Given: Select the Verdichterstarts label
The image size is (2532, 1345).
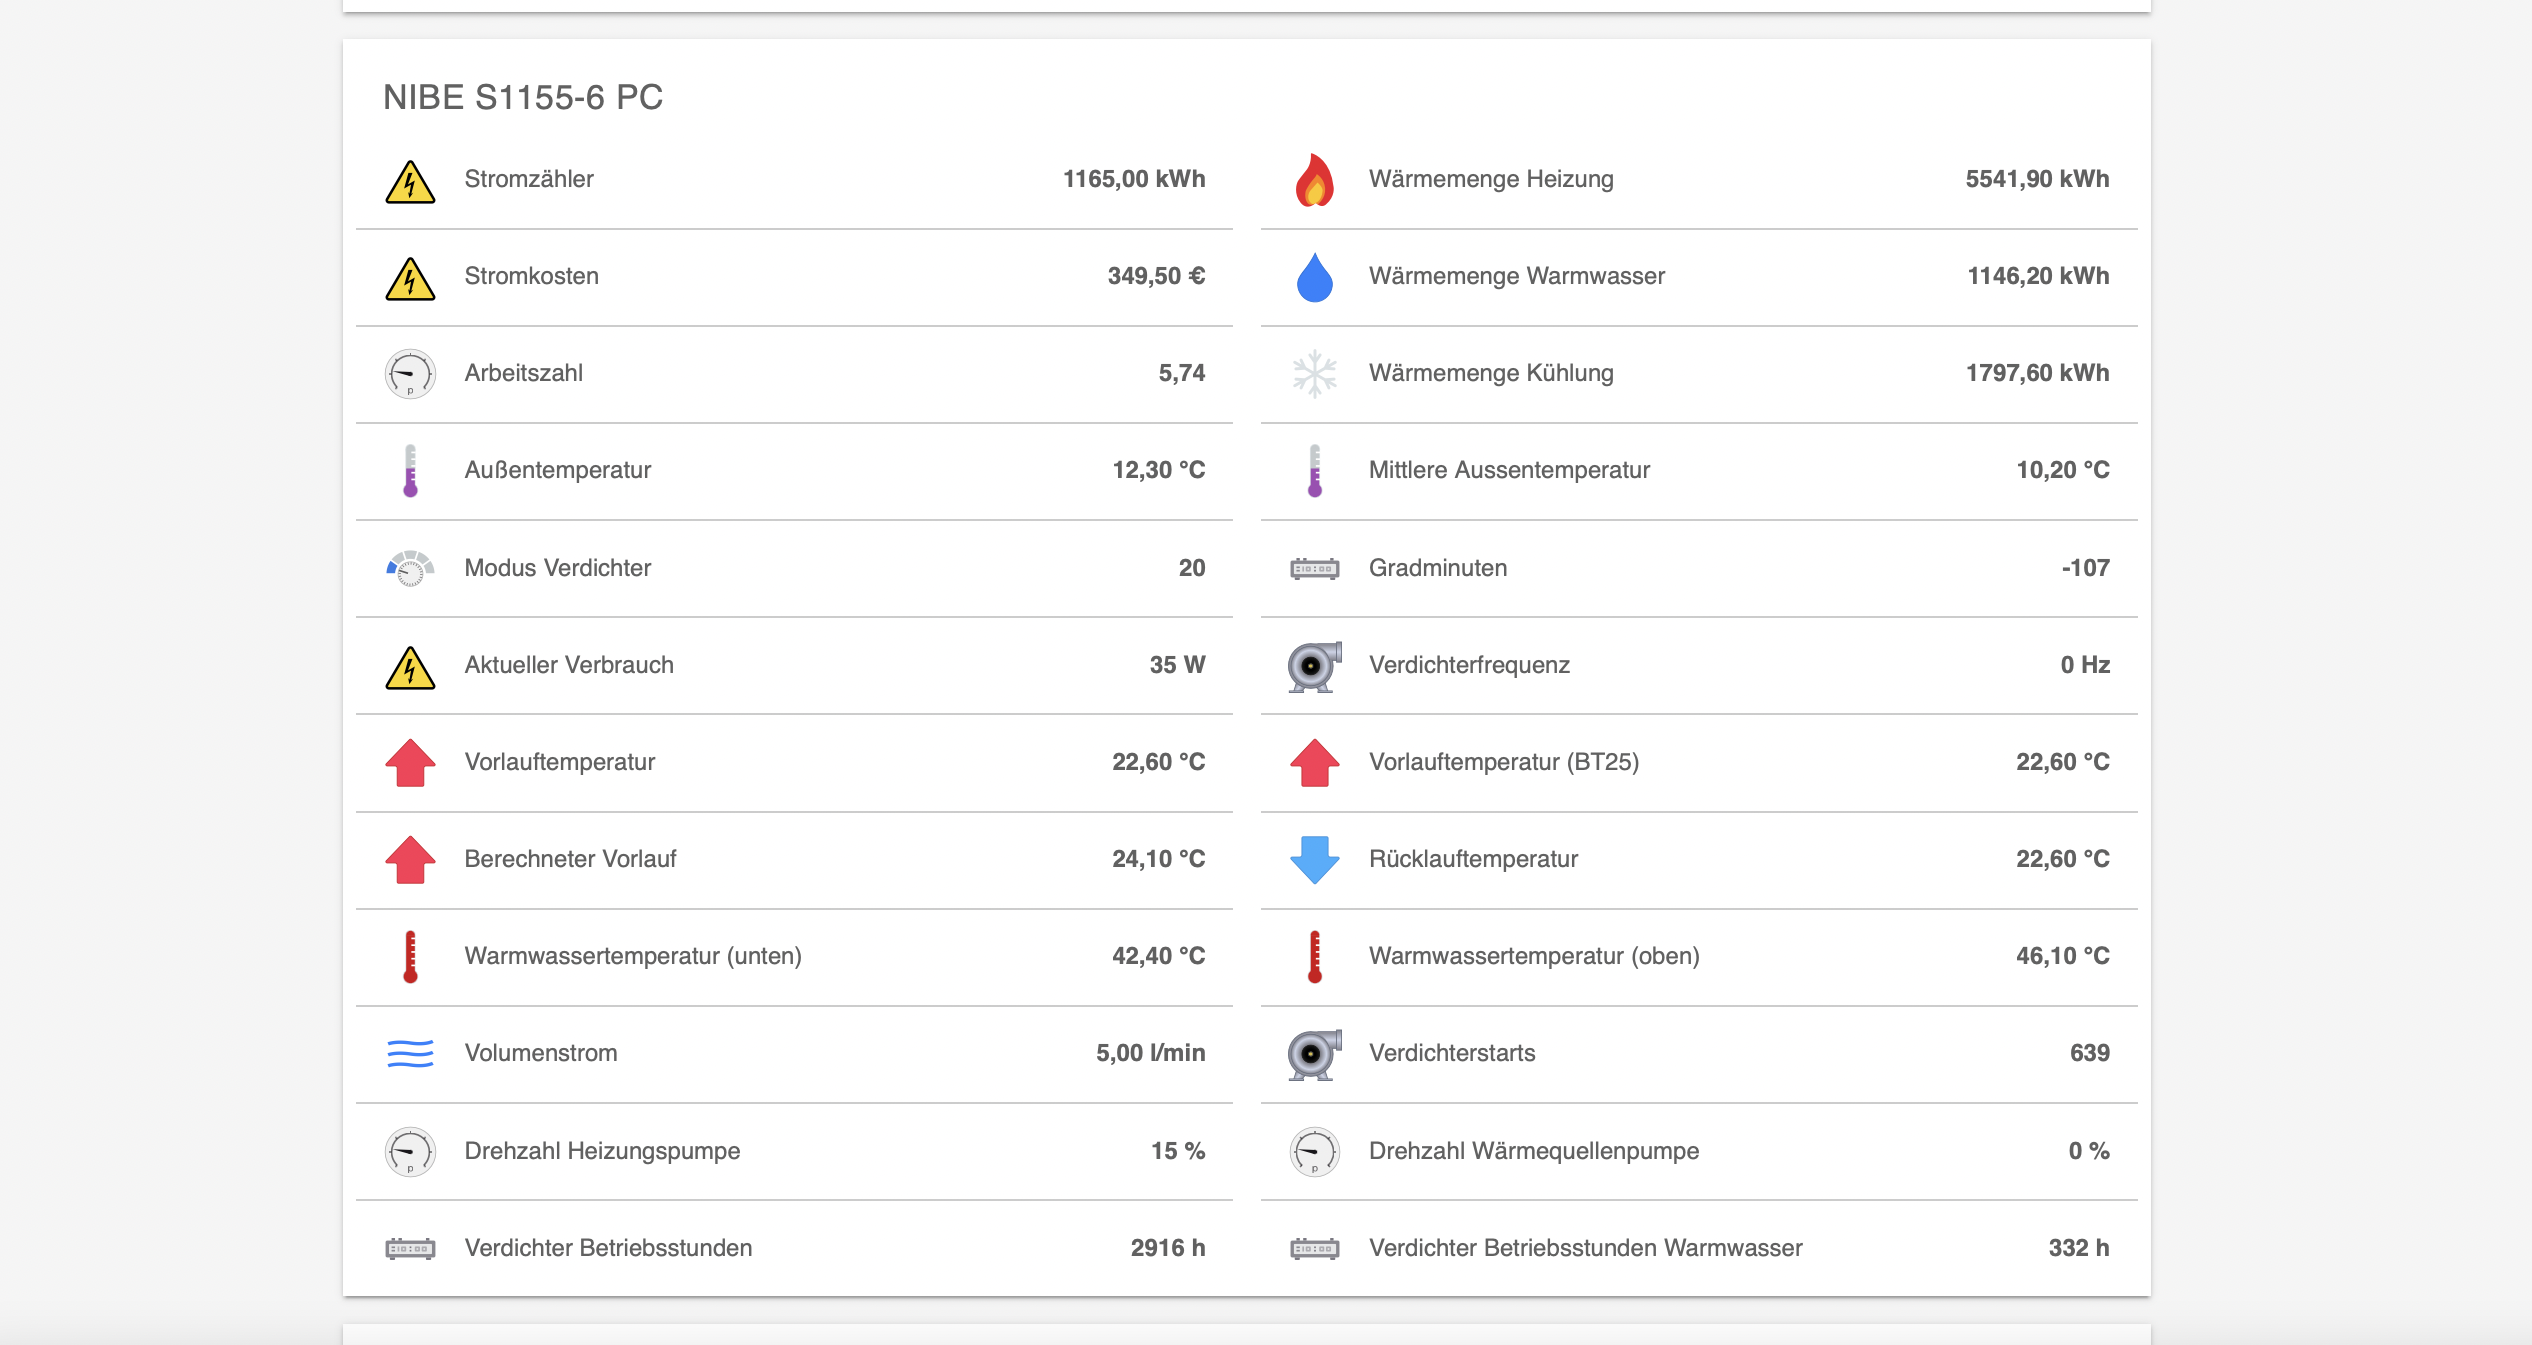Looking at the screenshot, I should coord(1452,1053).
